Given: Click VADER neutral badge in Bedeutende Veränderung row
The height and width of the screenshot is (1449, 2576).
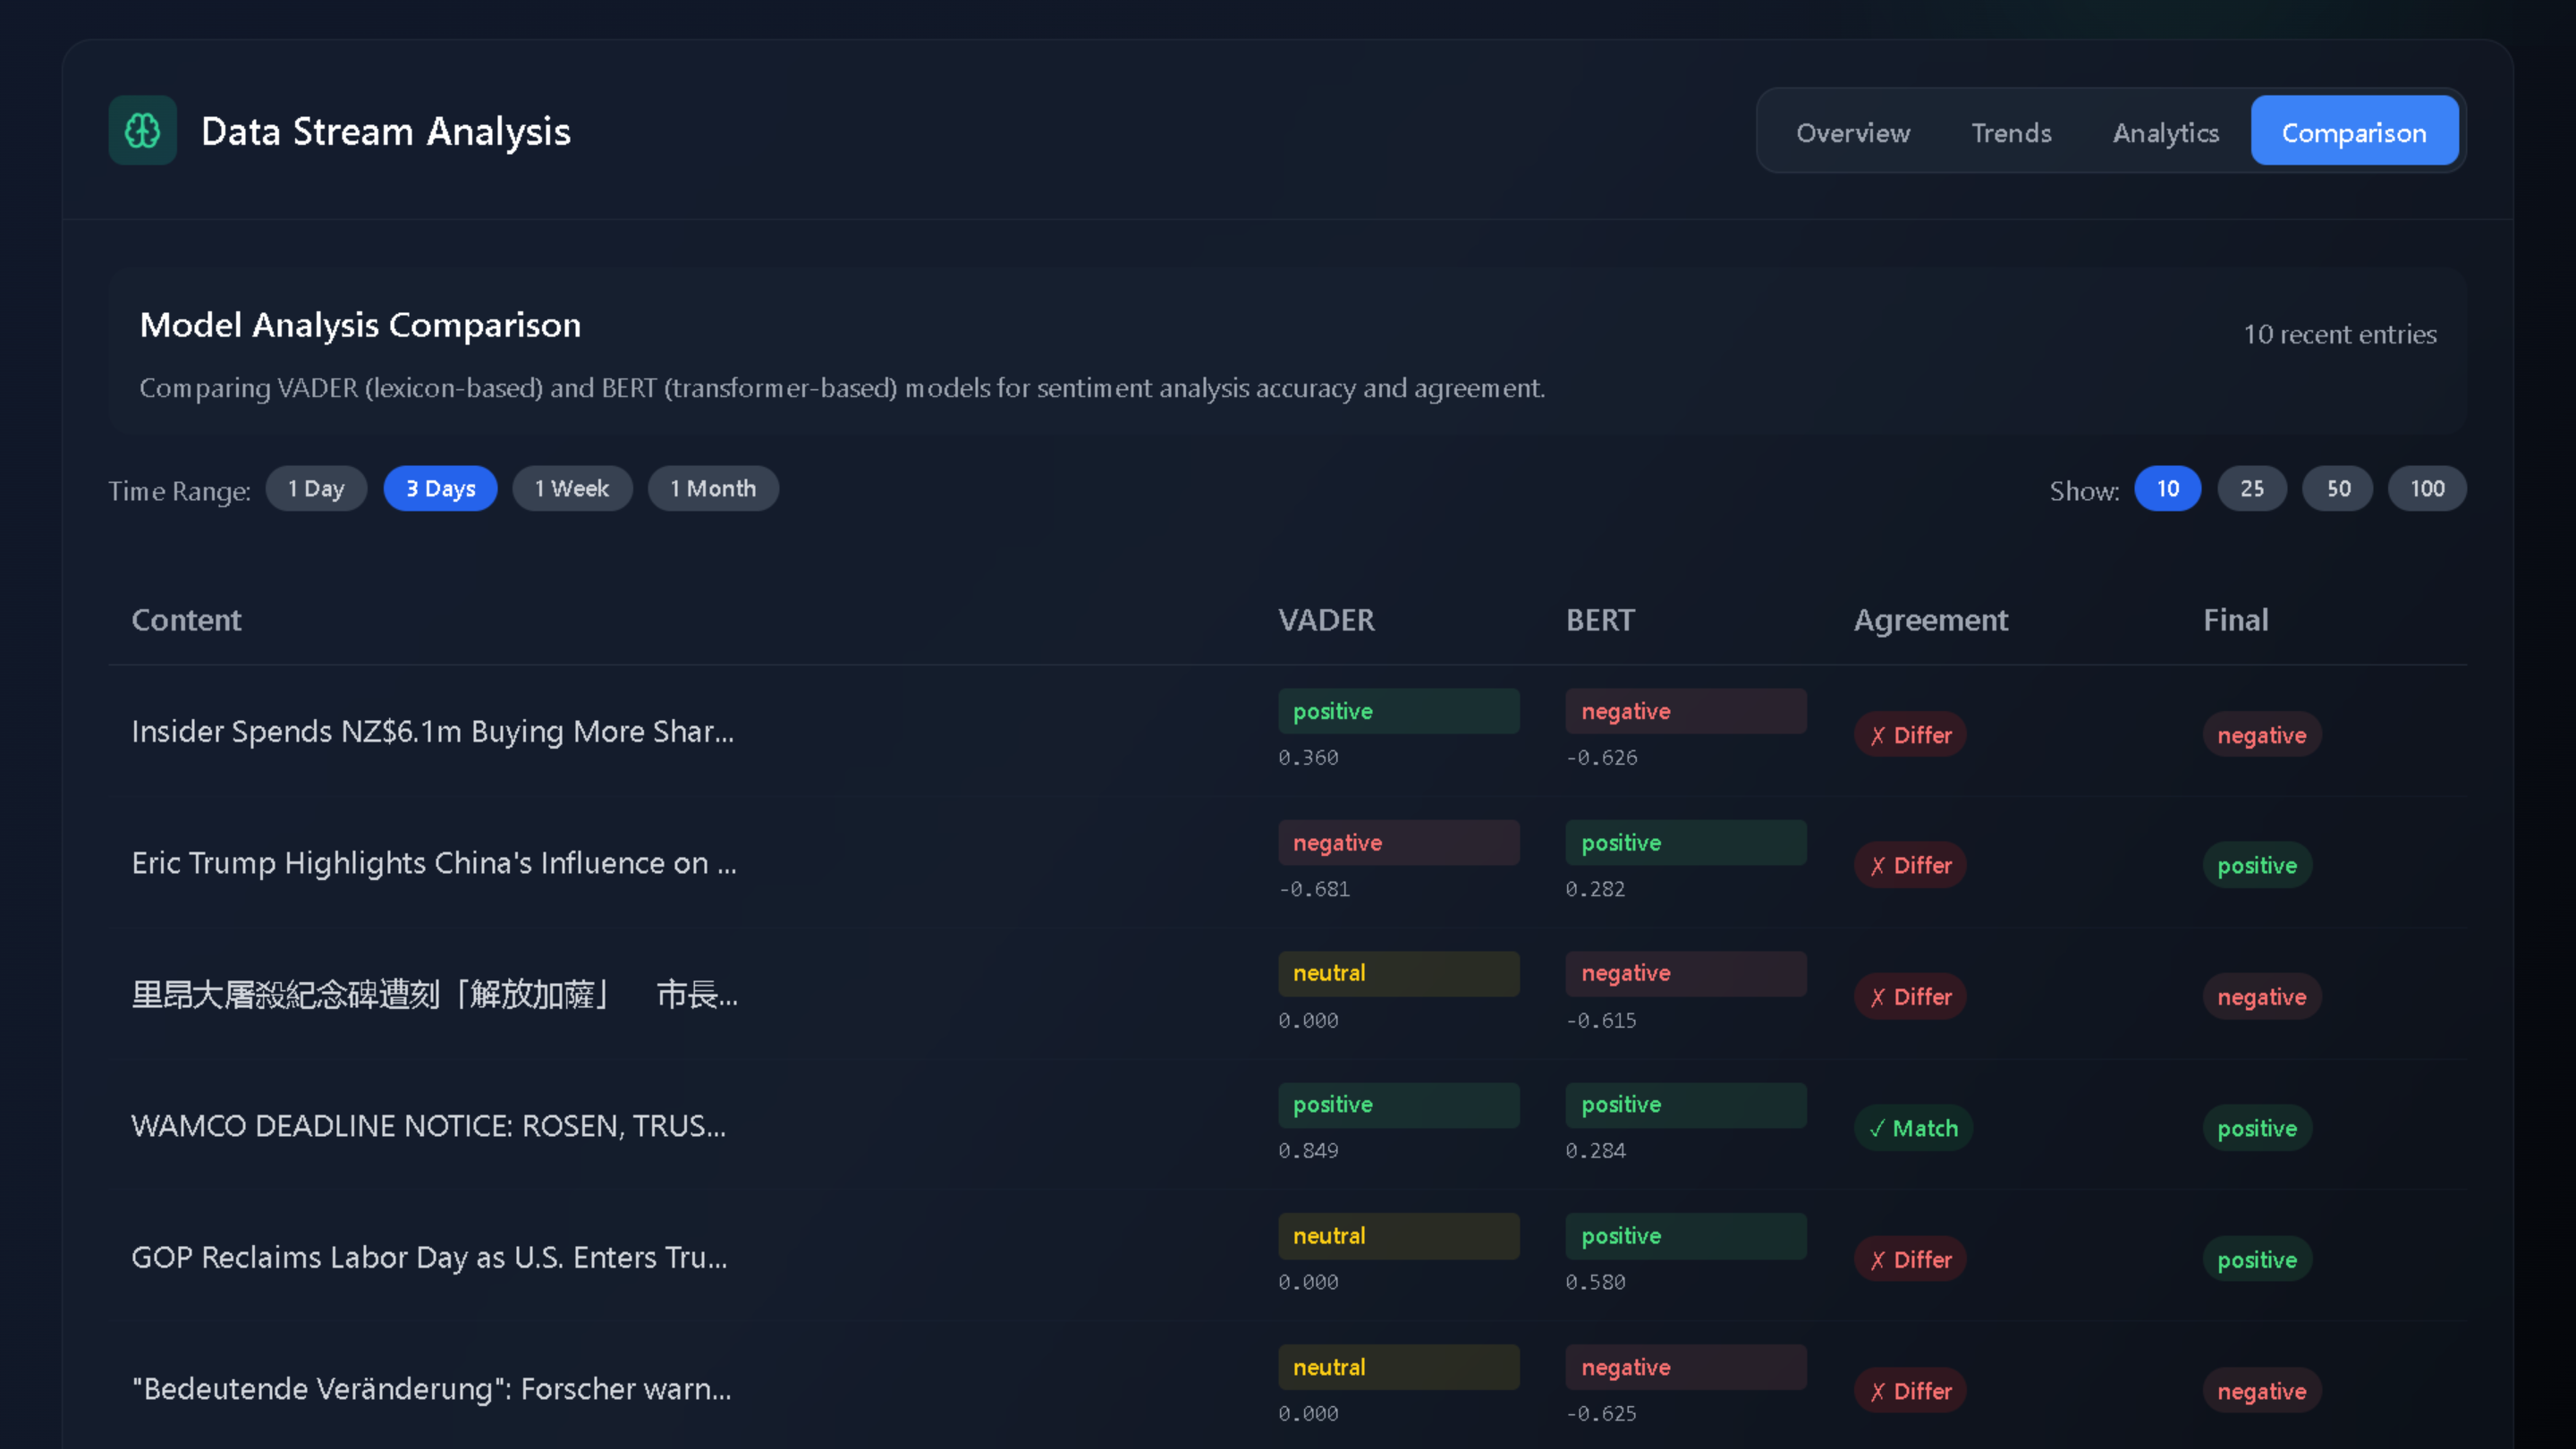Looking at the screenshot, I should (1398, 1367).
